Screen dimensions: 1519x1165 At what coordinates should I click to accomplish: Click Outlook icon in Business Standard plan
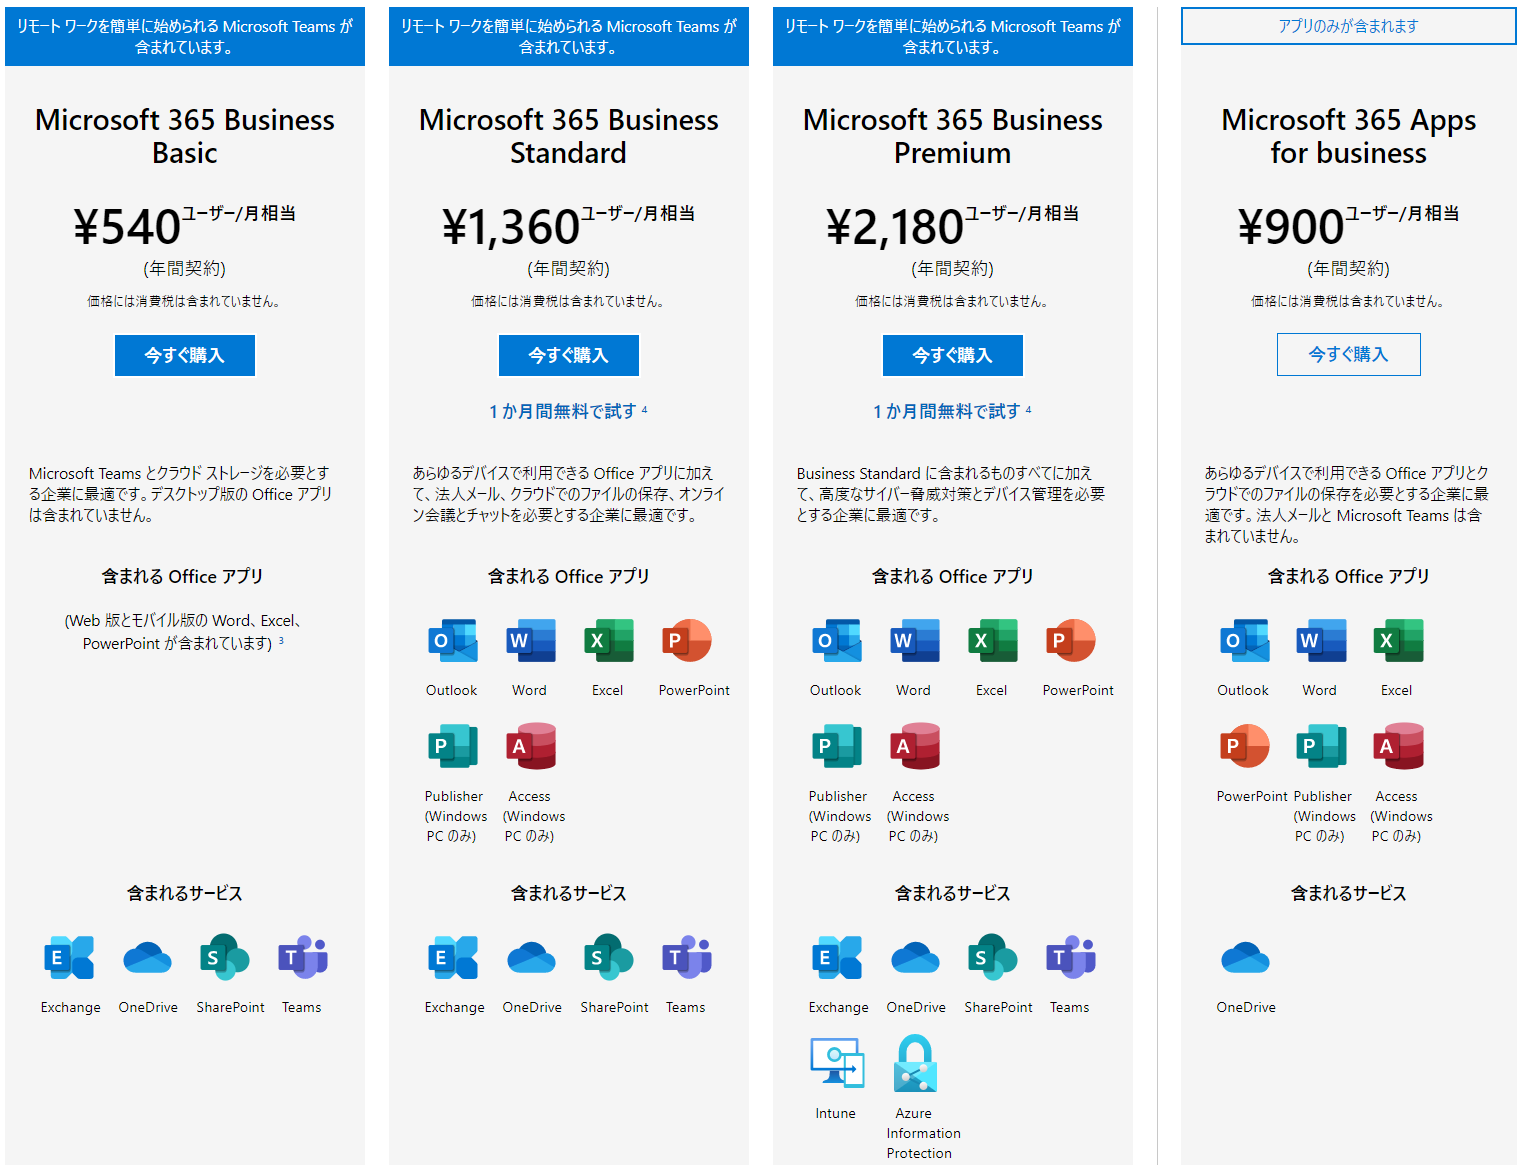[x=452, y=641]
